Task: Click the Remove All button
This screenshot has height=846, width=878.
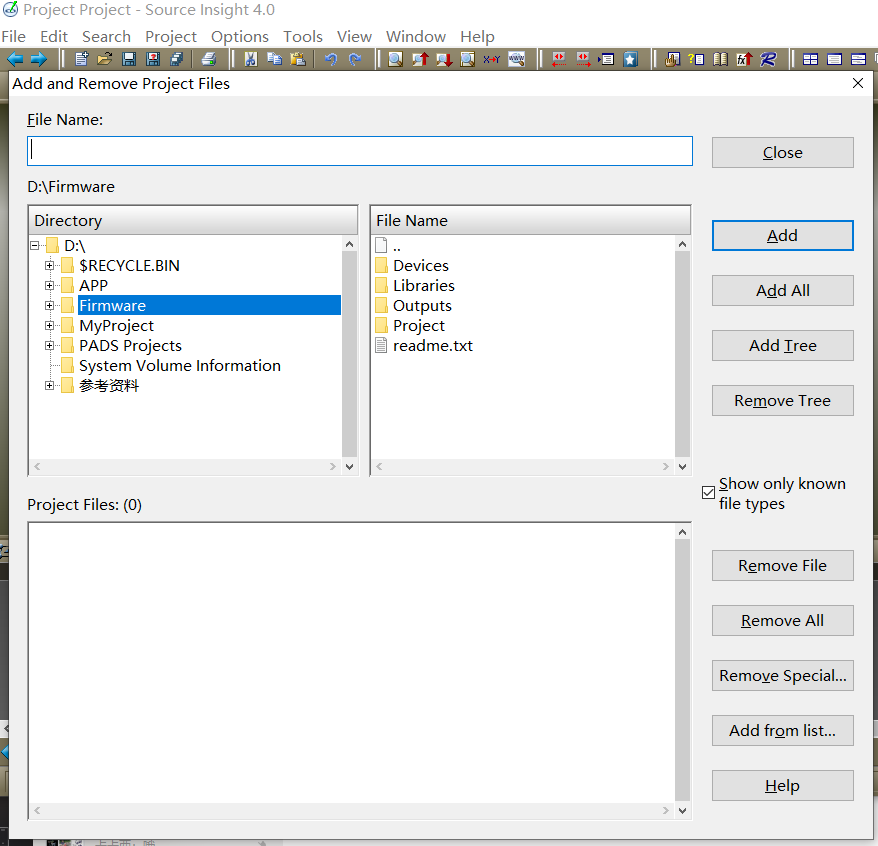Action: click(x=782, y=620)
